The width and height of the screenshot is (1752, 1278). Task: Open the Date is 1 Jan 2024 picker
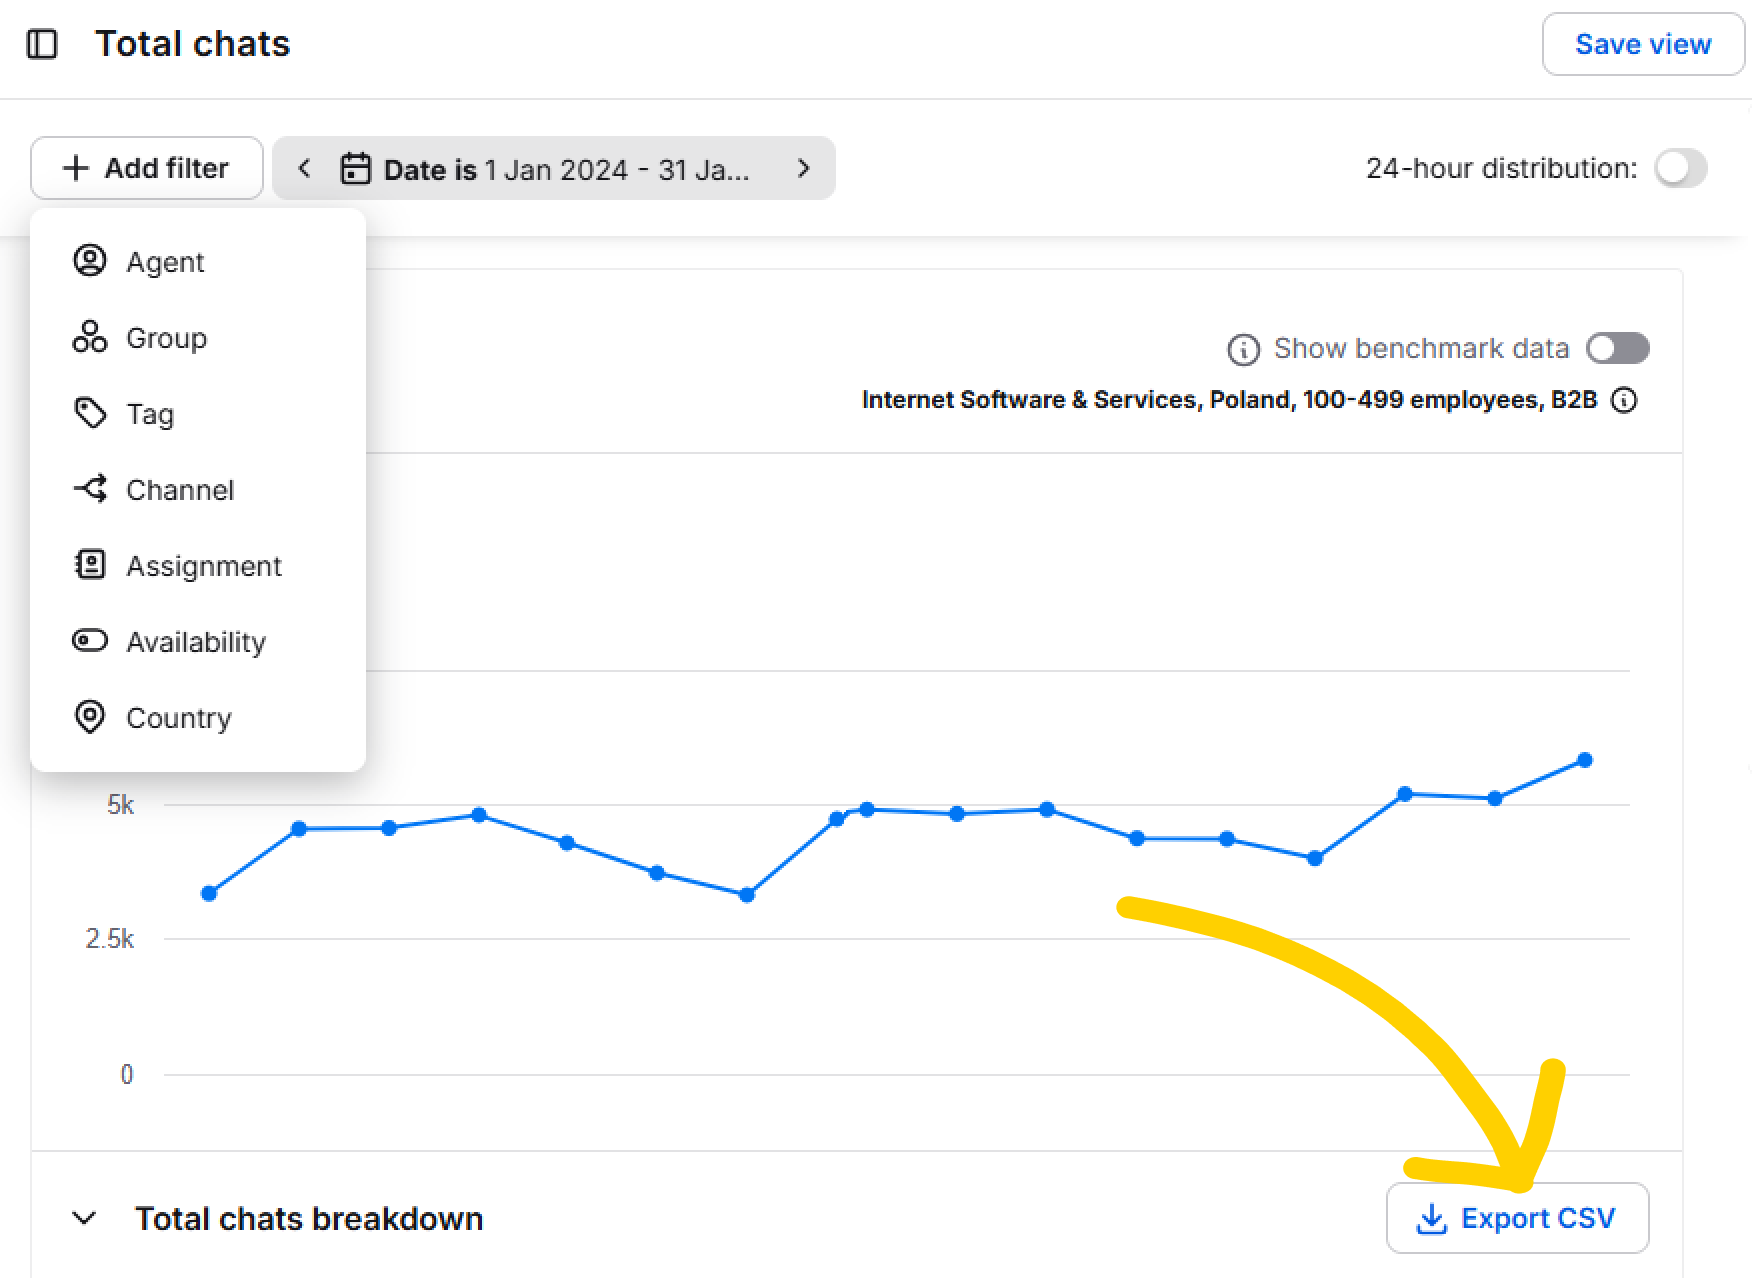(x=565, y=169)
